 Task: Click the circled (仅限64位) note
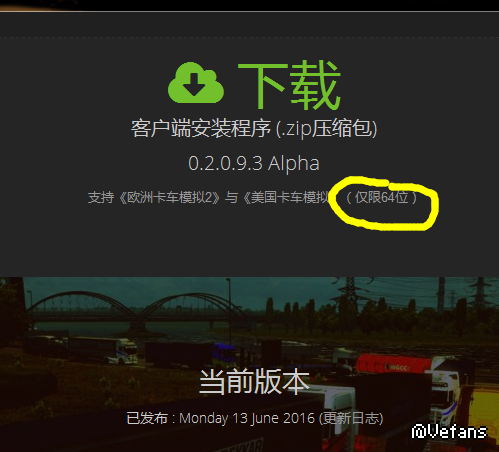tap(382, 198)
